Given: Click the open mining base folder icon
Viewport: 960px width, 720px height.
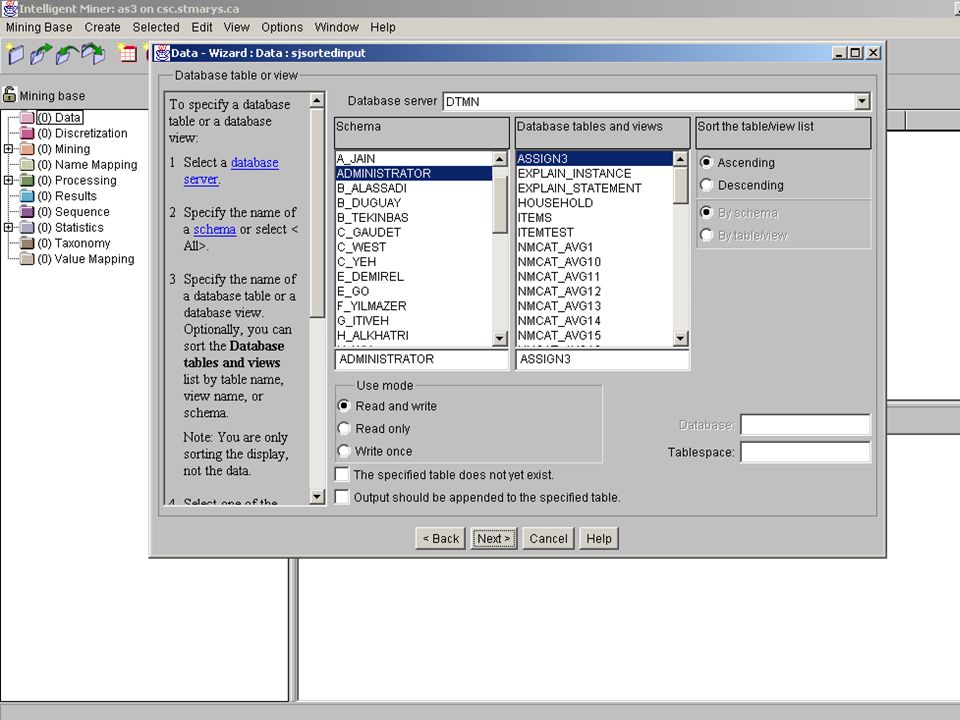Looking at the screenshot, I should coord(41,54).
